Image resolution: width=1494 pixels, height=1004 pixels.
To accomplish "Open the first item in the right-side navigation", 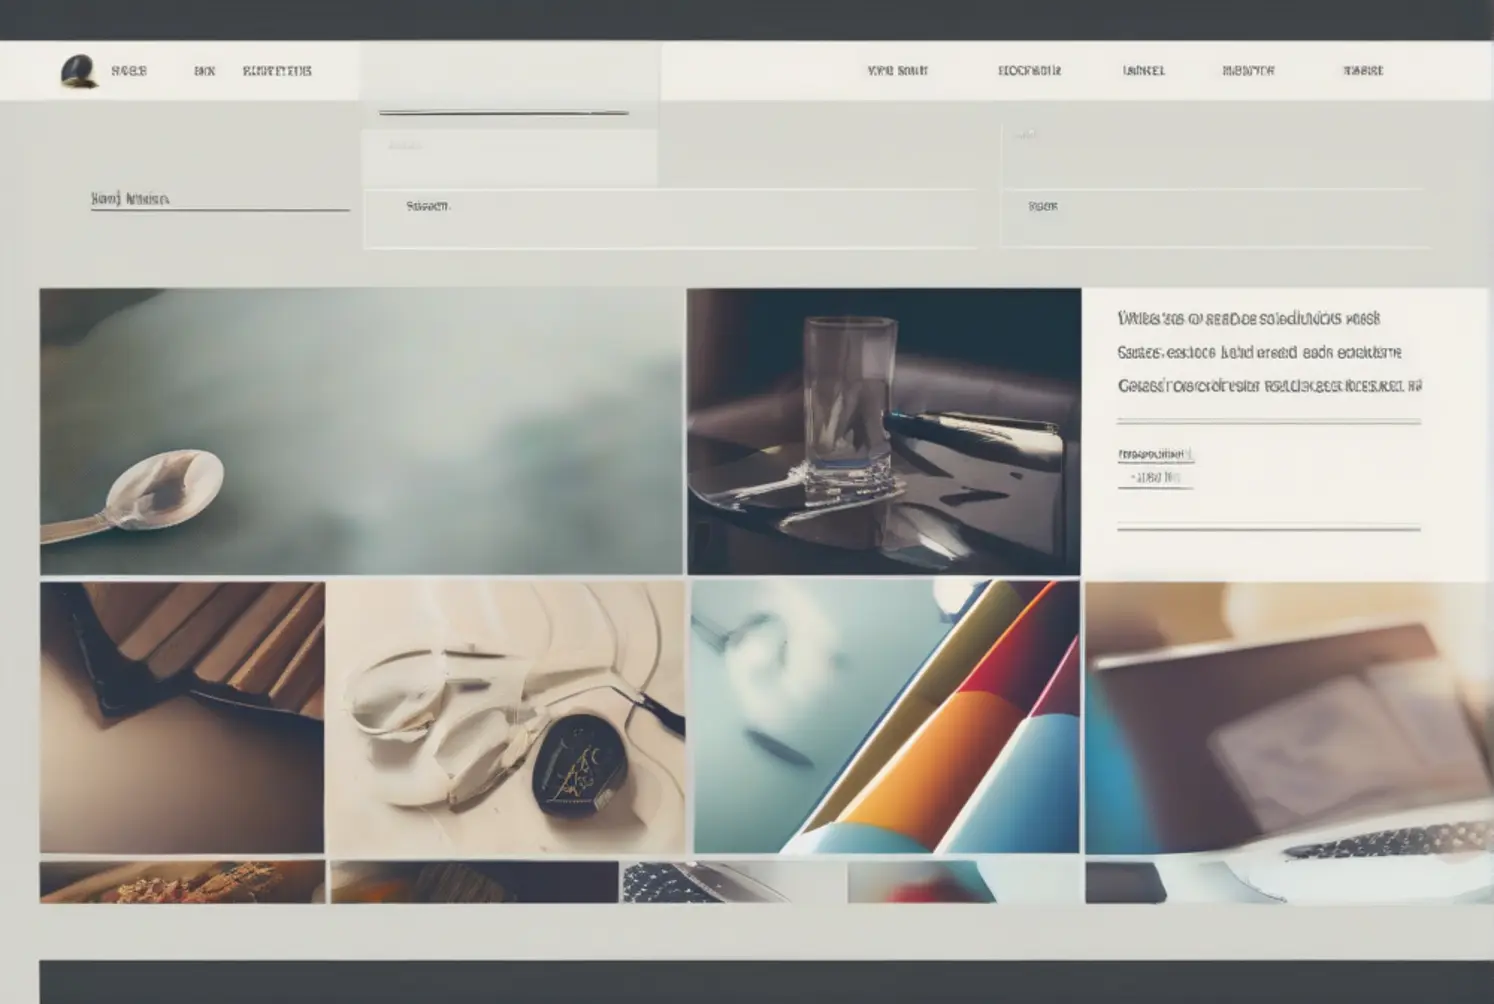I will 897,71.
